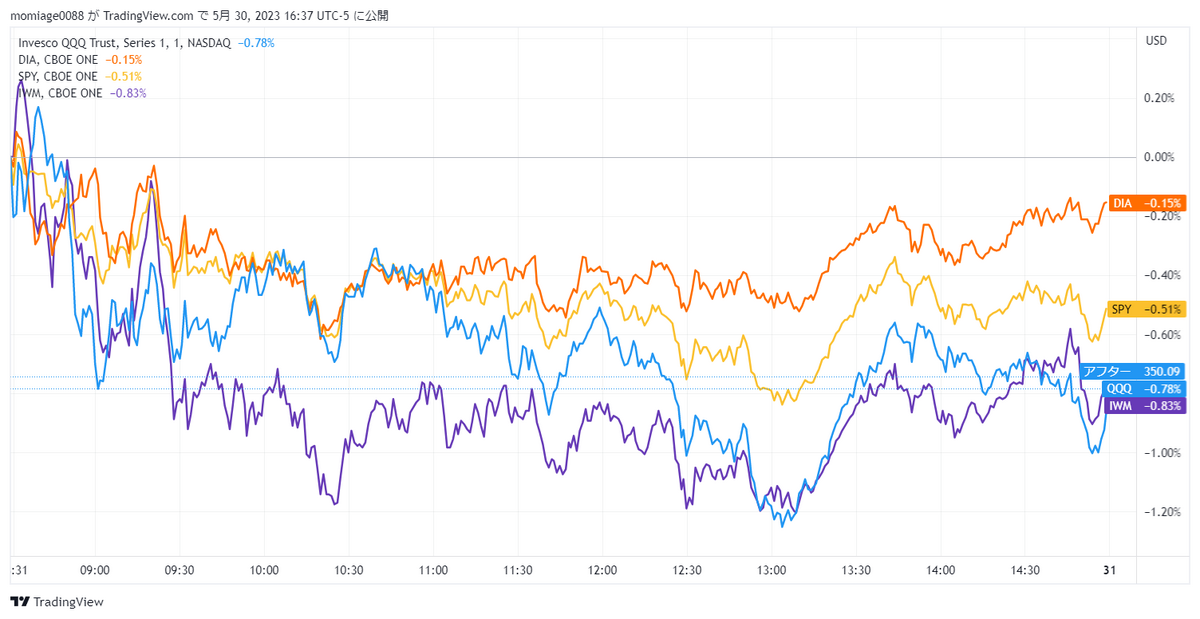Select the Invesco QQQ Trust legend title
This screenshot has height=619, width=1200.
124,43
